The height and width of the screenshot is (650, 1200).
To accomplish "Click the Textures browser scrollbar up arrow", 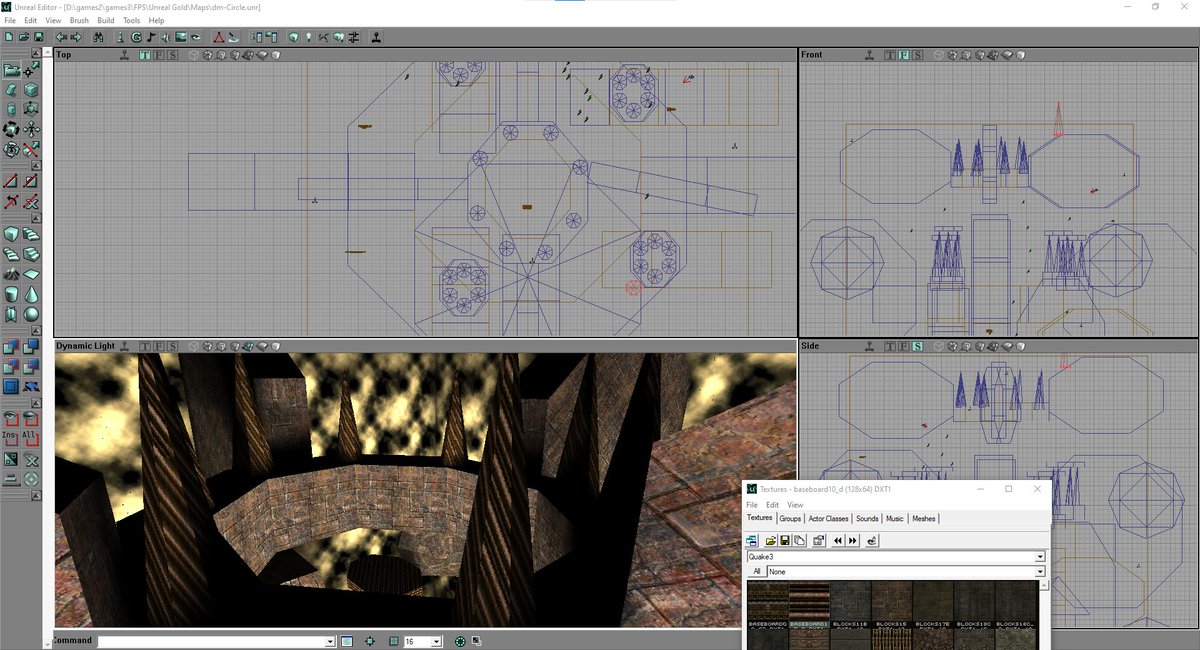I will (1043, 587).
